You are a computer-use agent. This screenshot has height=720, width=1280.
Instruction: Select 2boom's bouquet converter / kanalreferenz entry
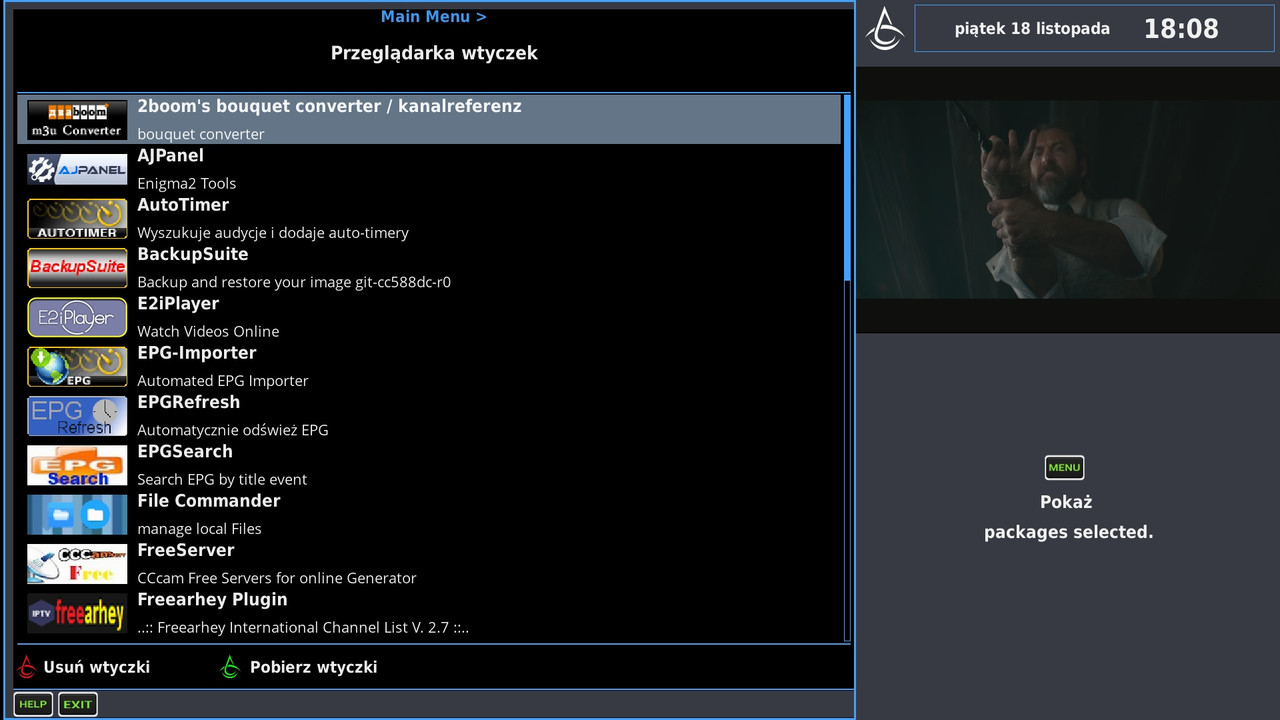click(x=429, y=119)
